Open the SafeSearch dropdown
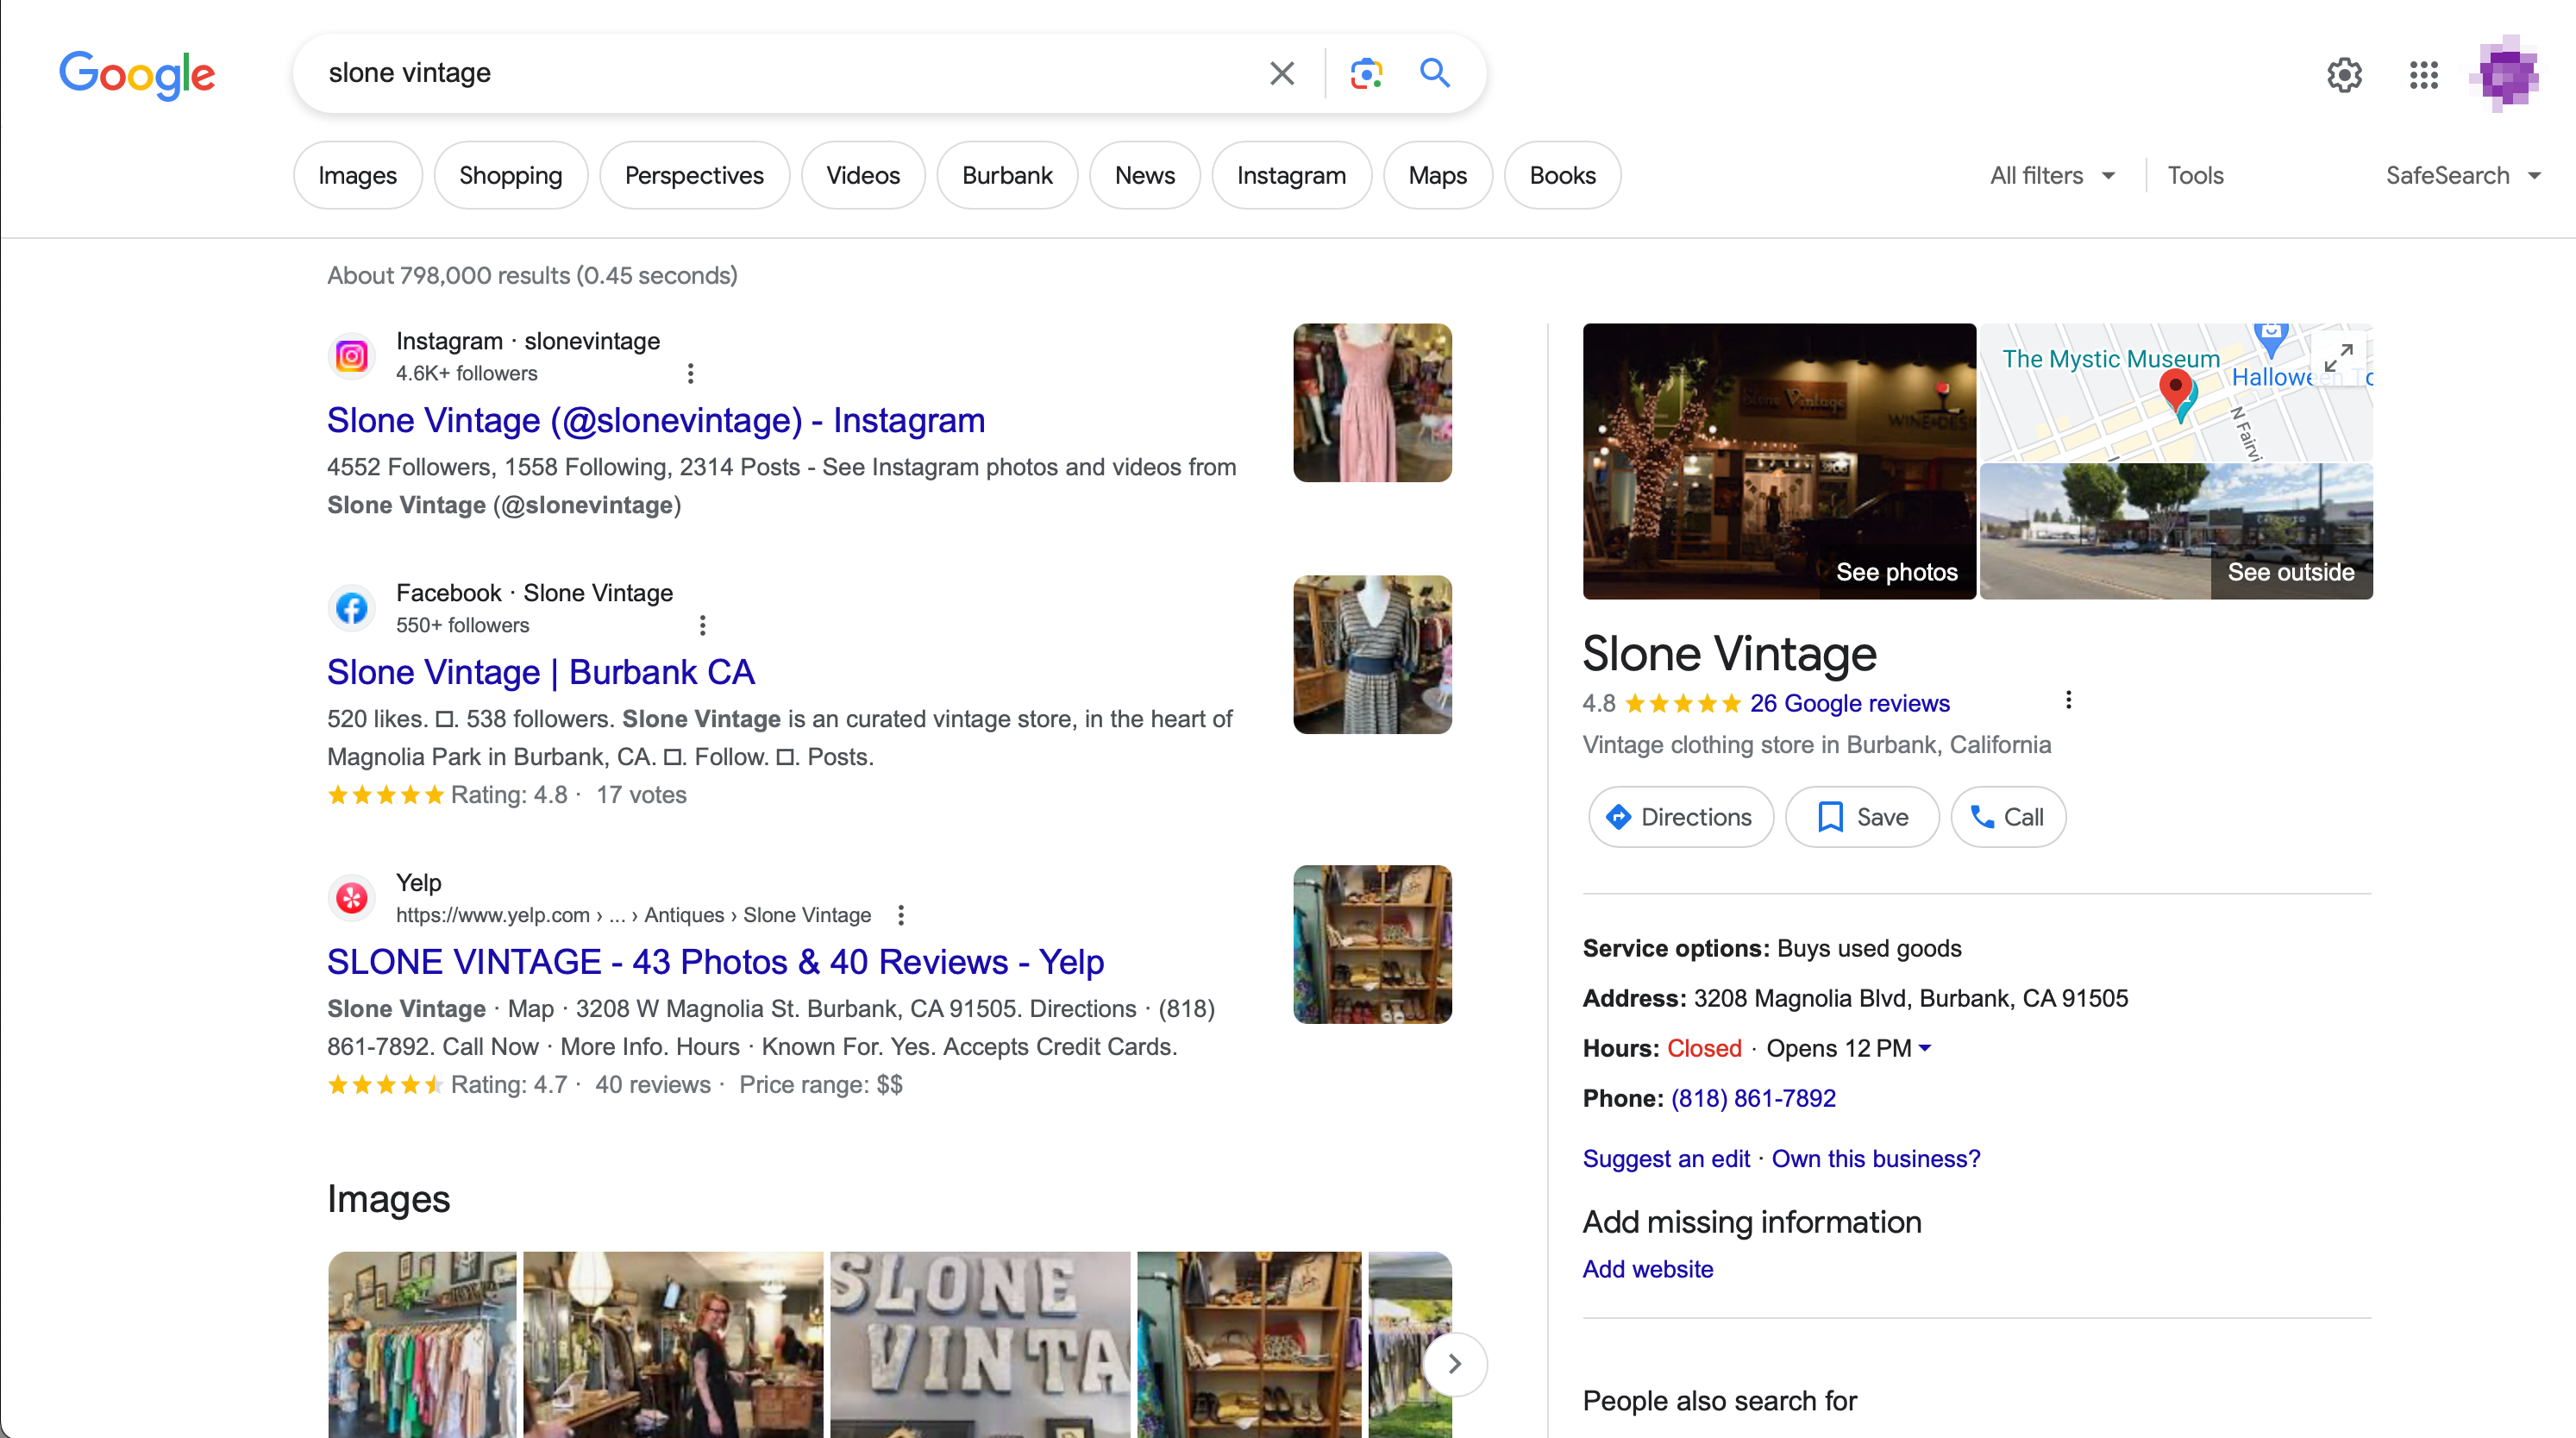The image size is (2576, 1438). tap(2464, 176)
